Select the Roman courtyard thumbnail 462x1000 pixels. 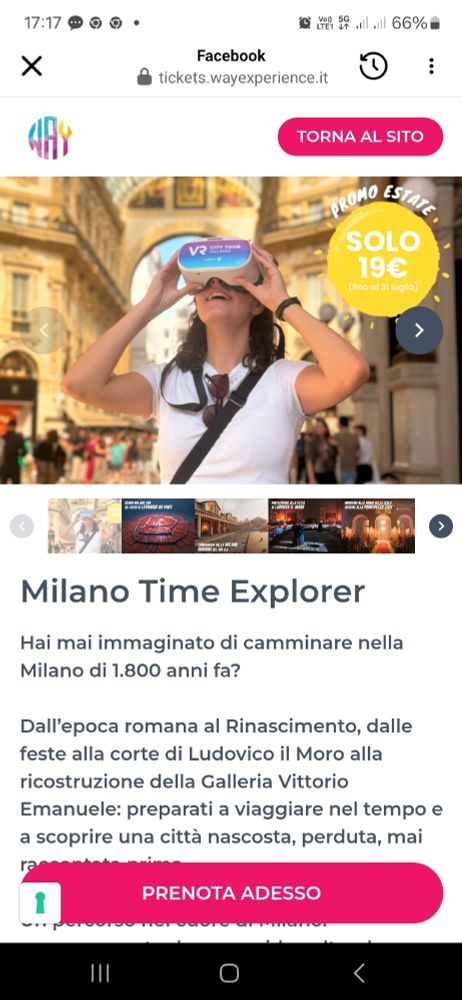231,526
